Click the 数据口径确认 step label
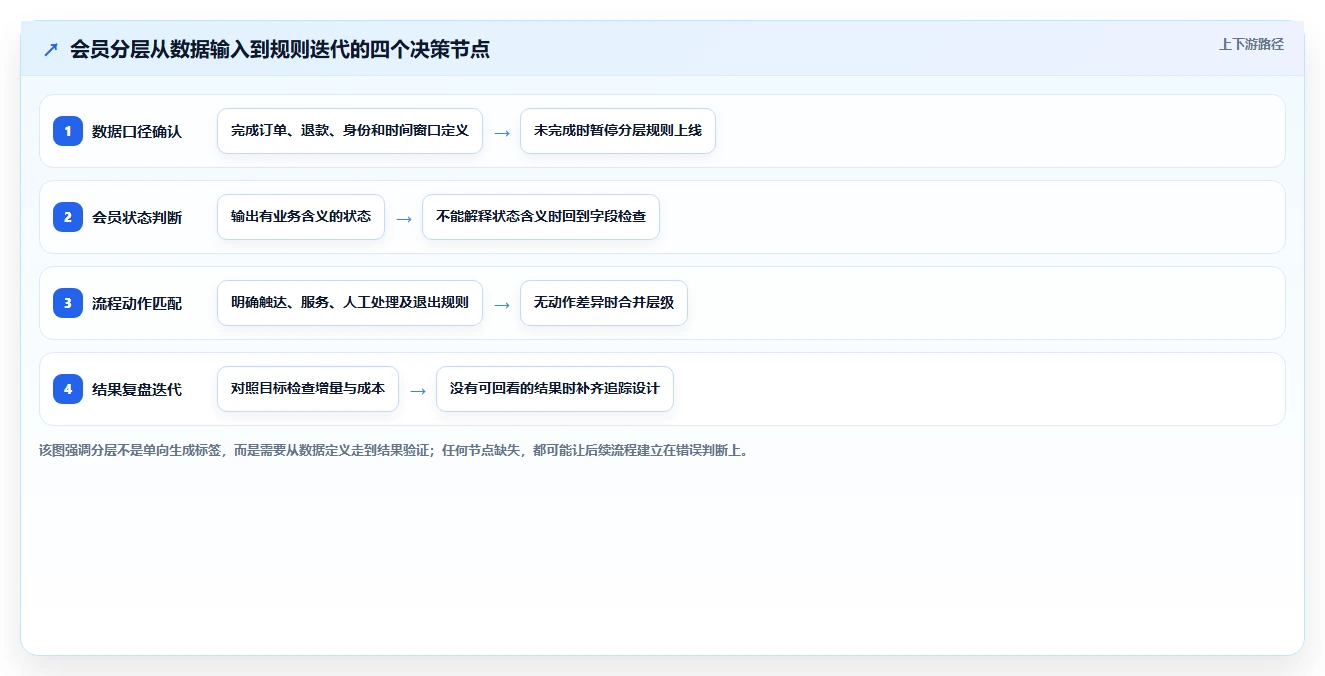The image size is (1325, 676). [137, 131]
